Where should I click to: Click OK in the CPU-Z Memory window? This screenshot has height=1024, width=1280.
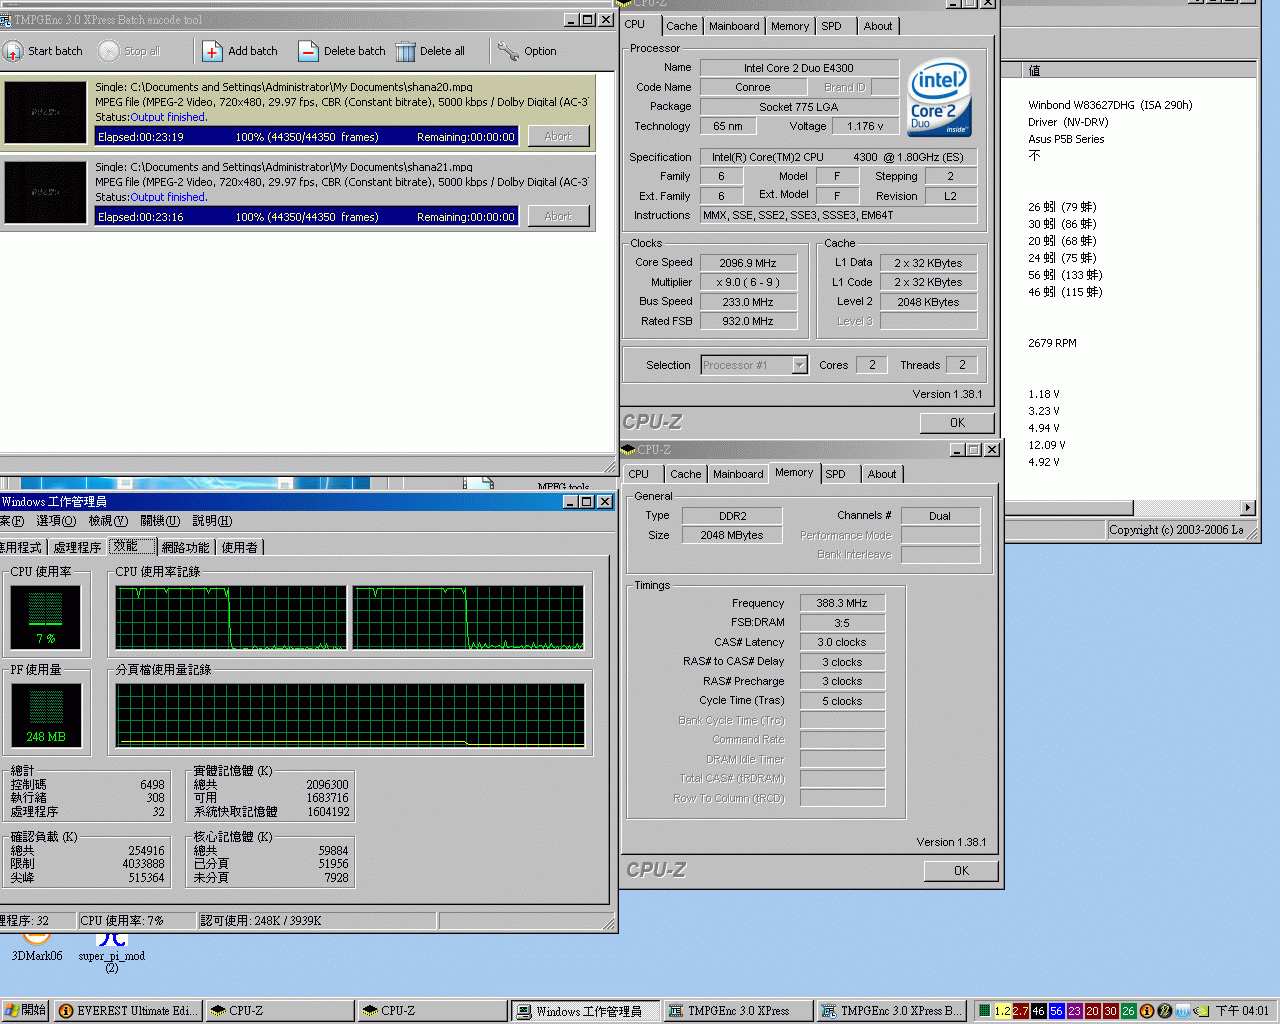point(961,871)
